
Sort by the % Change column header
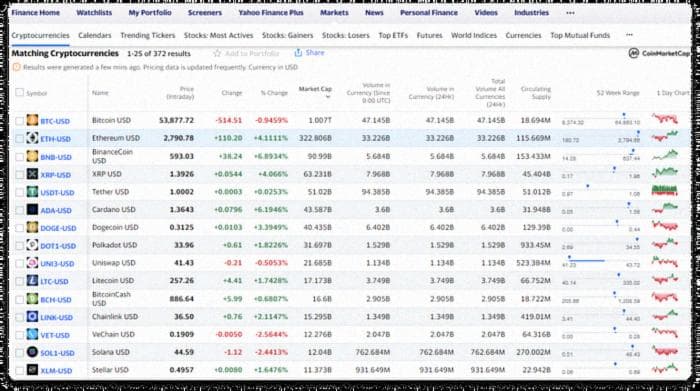tap(274, 93)
